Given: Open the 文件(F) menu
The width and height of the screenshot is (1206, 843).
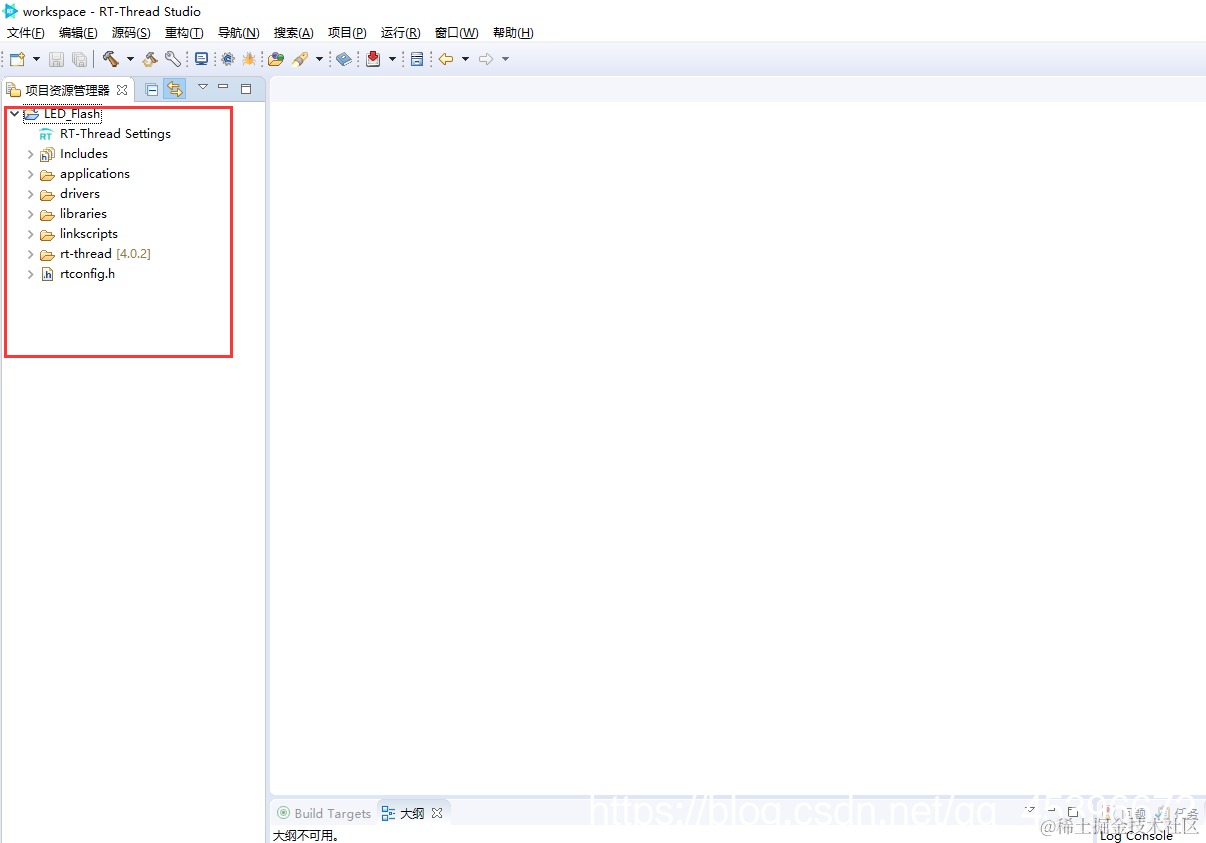Looking at the screenshot, I should 26,33.
